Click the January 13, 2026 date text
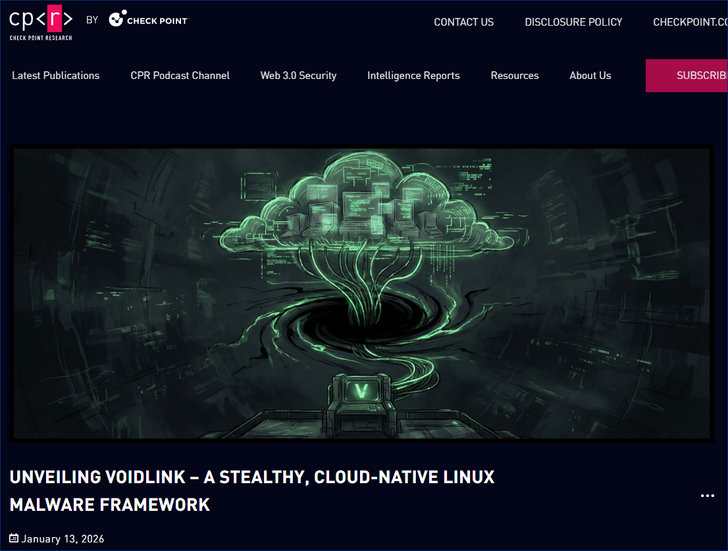The height and width of the screenshot is (551, 728). point(63,539)
